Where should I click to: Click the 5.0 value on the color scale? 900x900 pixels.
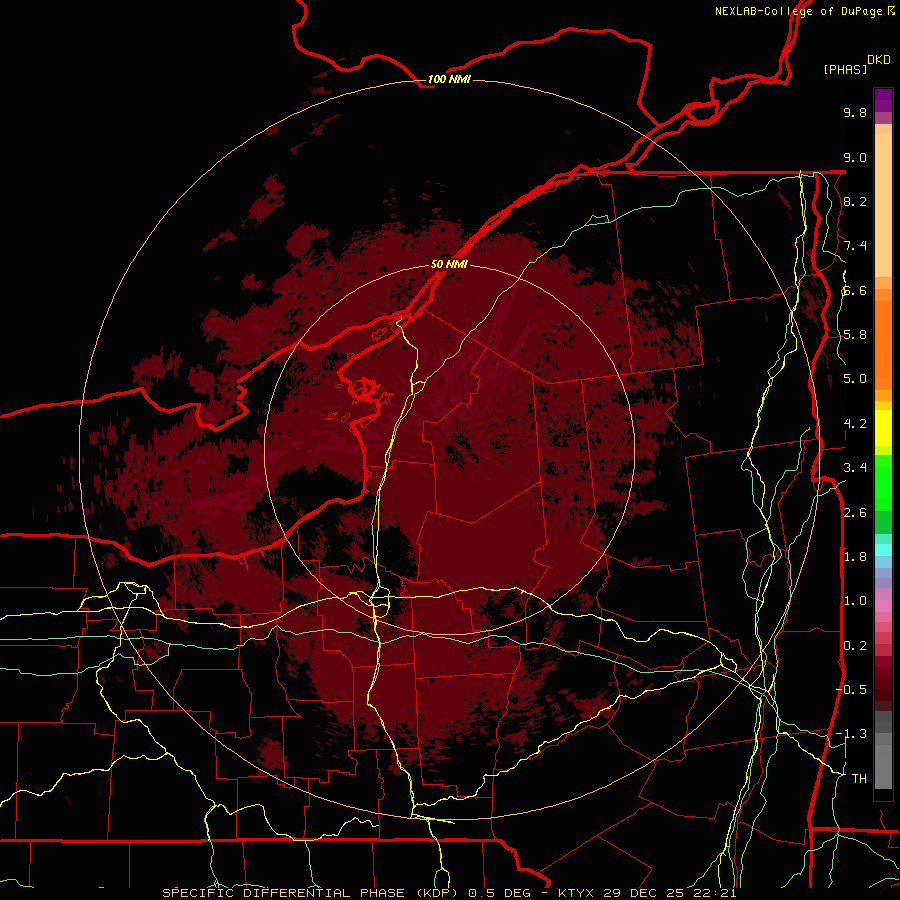click(855, 379)
